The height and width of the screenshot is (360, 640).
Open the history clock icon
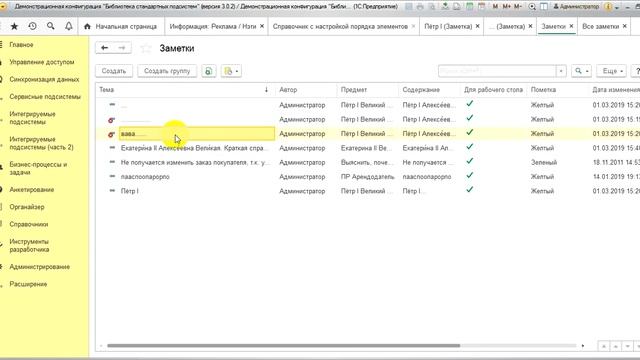point(32,26)
